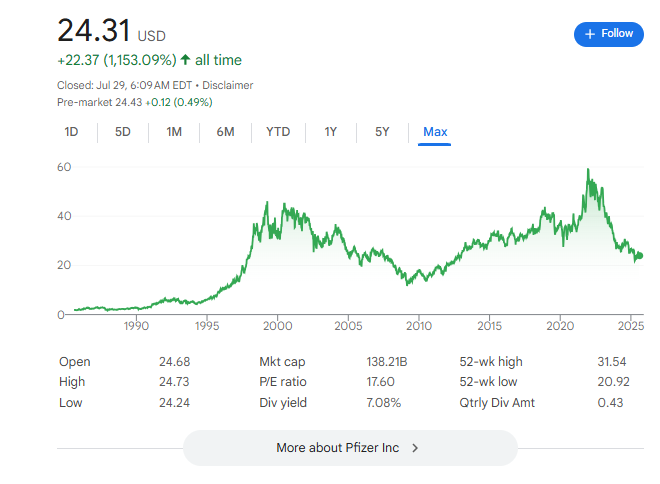Click the Closed: Jul 29 timestamp text
This screenshot has width=660, height=484.
tap(125, 85)
